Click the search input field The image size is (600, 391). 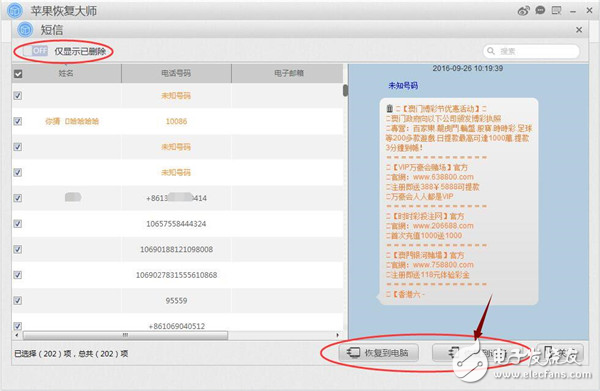pyautogui.click(x=531, y=51)
